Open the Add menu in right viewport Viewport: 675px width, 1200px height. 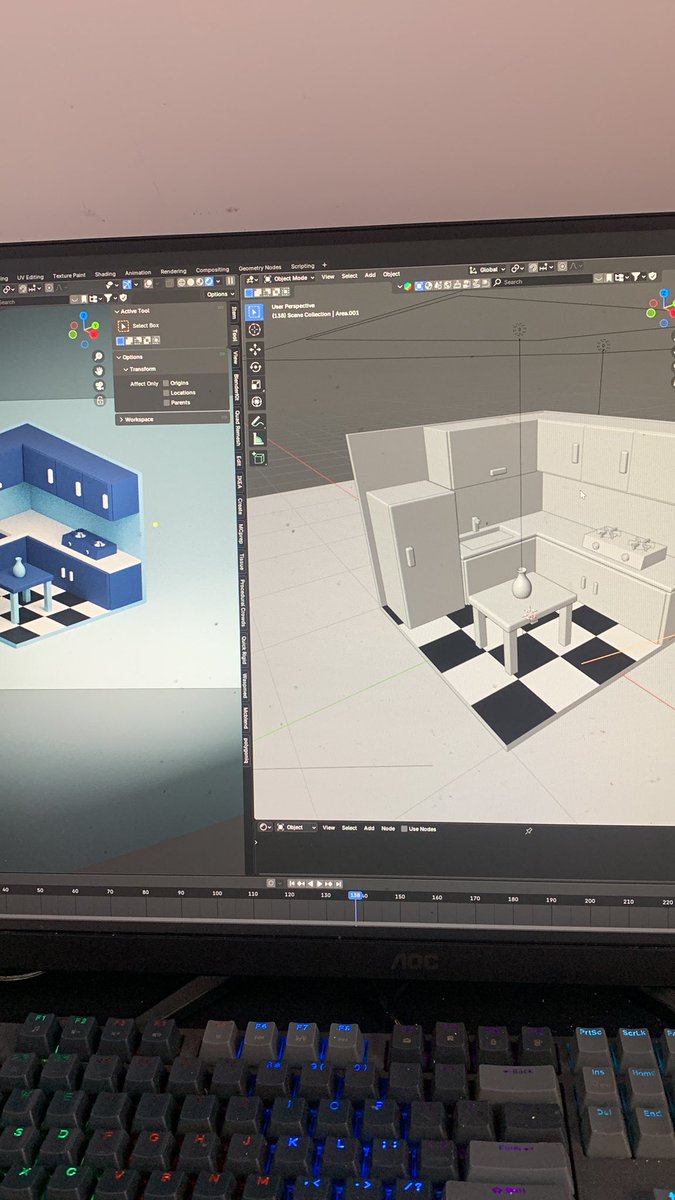pyautogui.click(x=370, y=275)
